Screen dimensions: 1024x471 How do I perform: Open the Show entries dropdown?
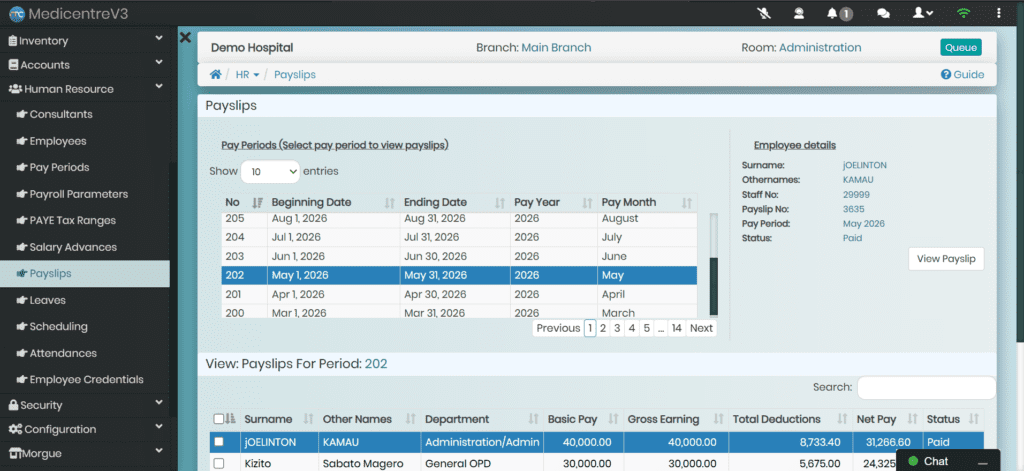click(x=270, y=172)
